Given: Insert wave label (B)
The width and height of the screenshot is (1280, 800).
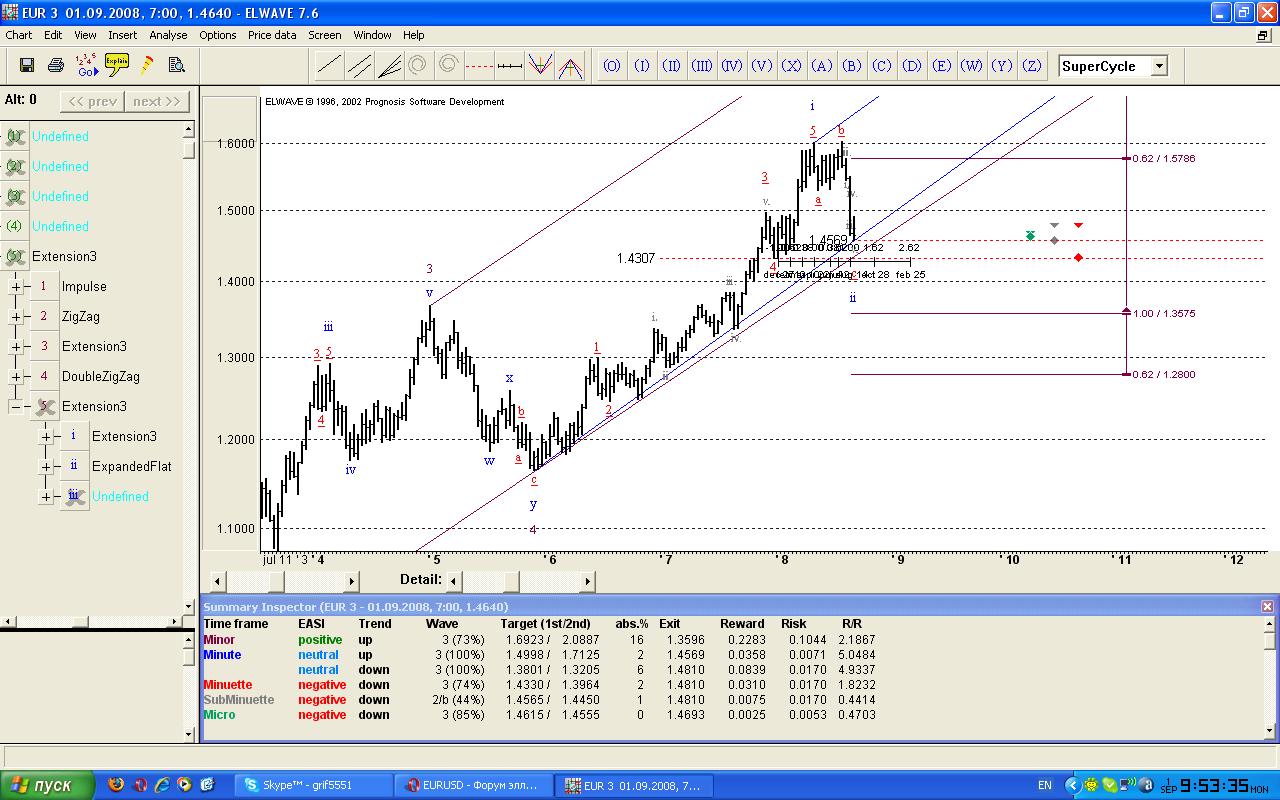Looking at the screenshot, I should (852, 66).
